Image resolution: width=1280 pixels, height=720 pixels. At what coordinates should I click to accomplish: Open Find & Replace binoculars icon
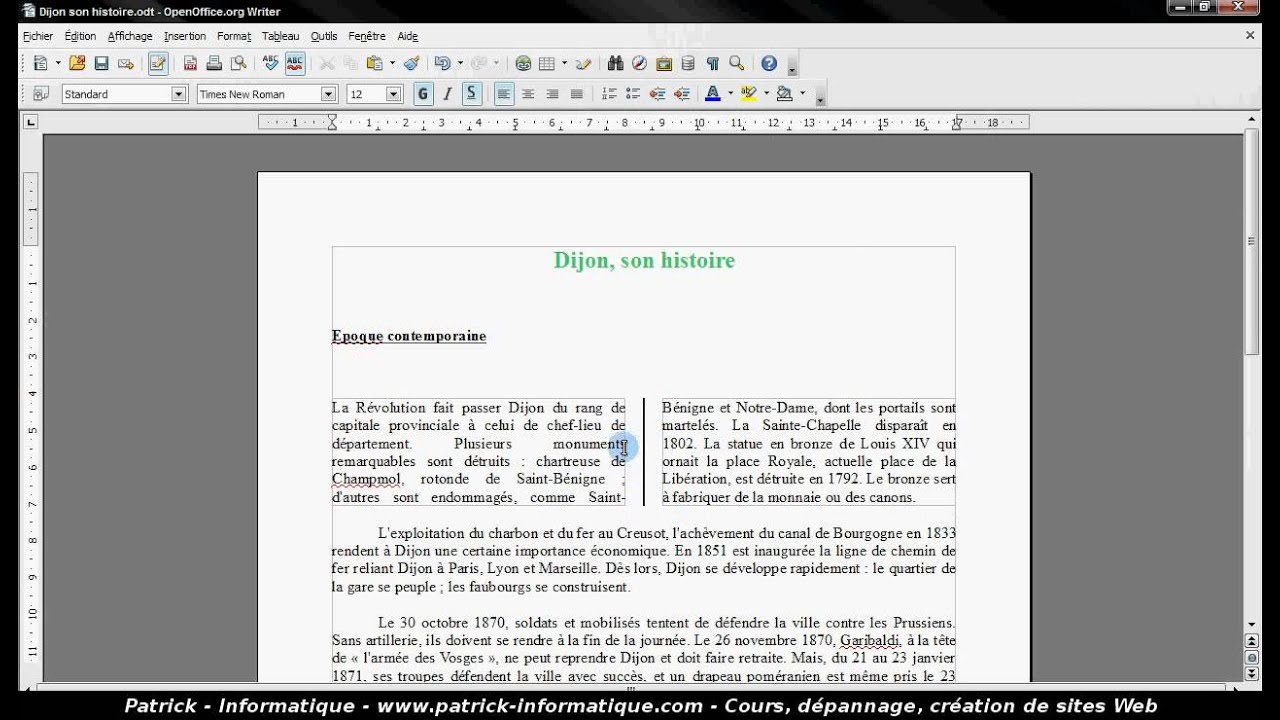point(615,63)
